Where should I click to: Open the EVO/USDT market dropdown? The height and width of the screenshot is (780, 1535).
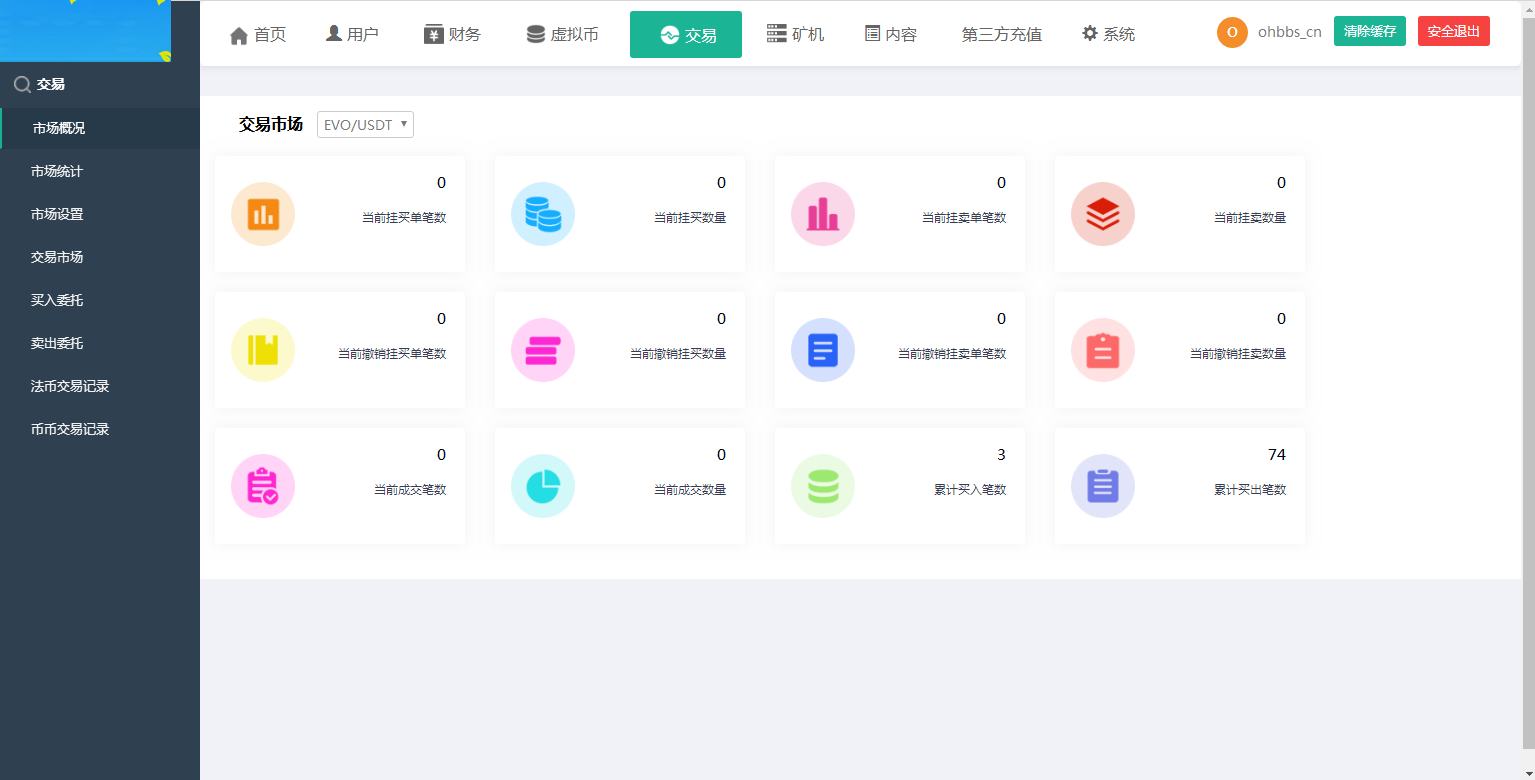coord(364,124)
